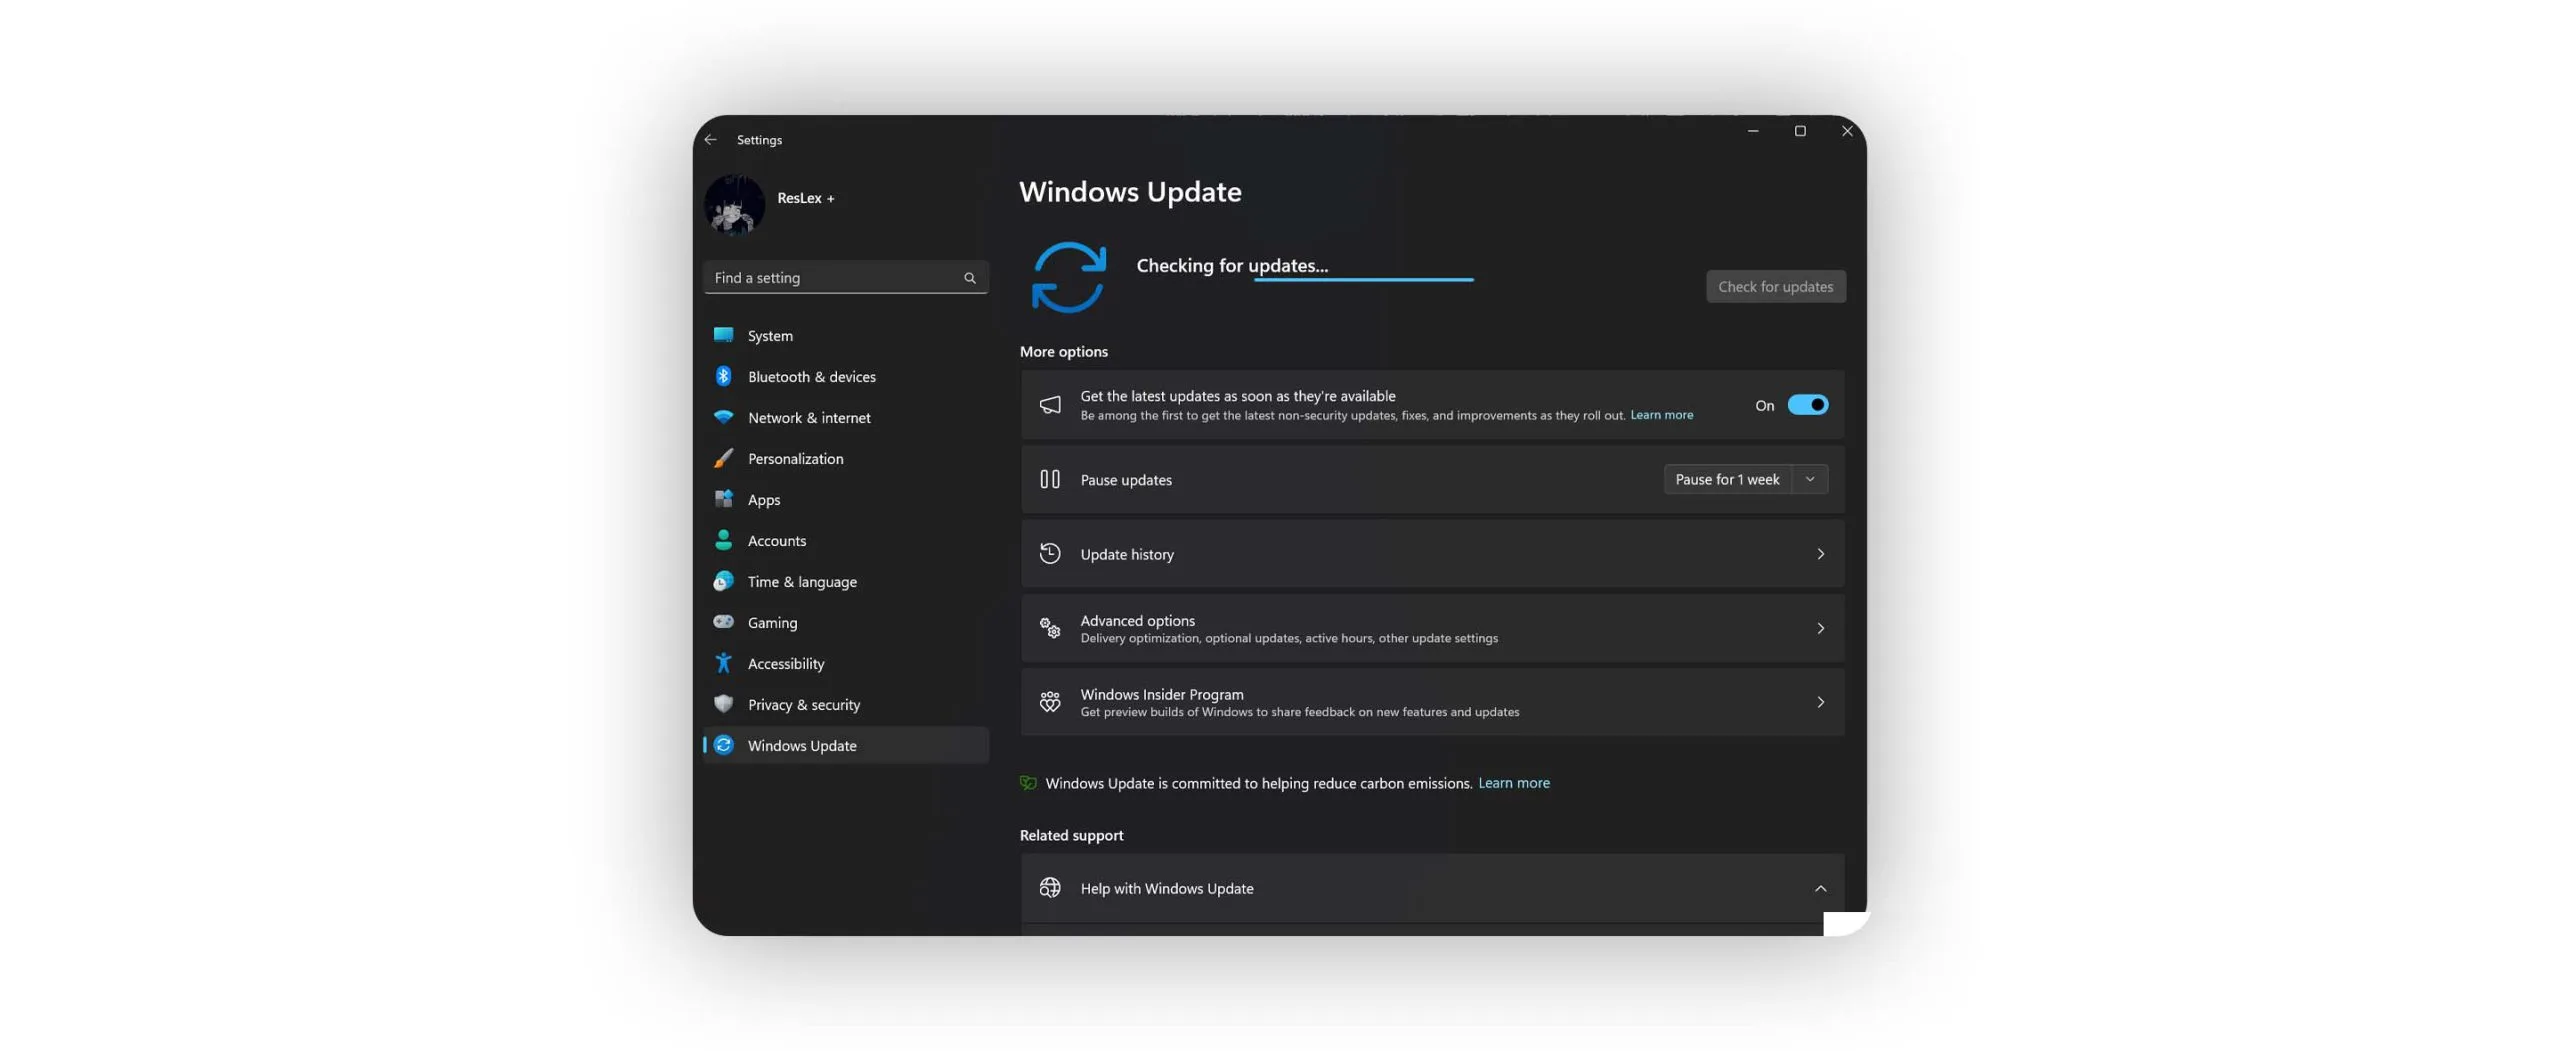
Task: Open Accessibility via its figure icon
Action: (723, 663)
